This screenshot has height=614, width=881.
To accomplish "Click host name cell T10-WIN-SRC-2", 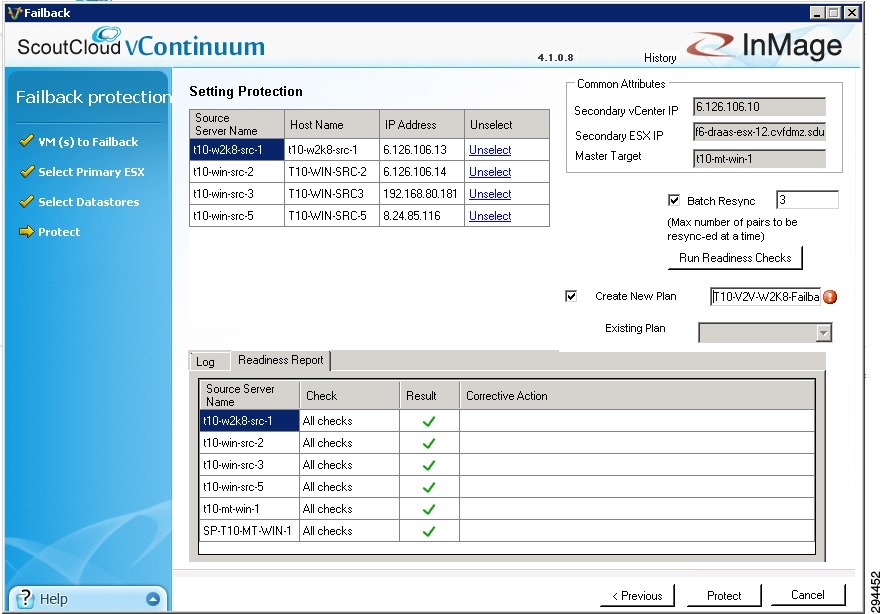I will pyautogui.click(x=331, y=172).
